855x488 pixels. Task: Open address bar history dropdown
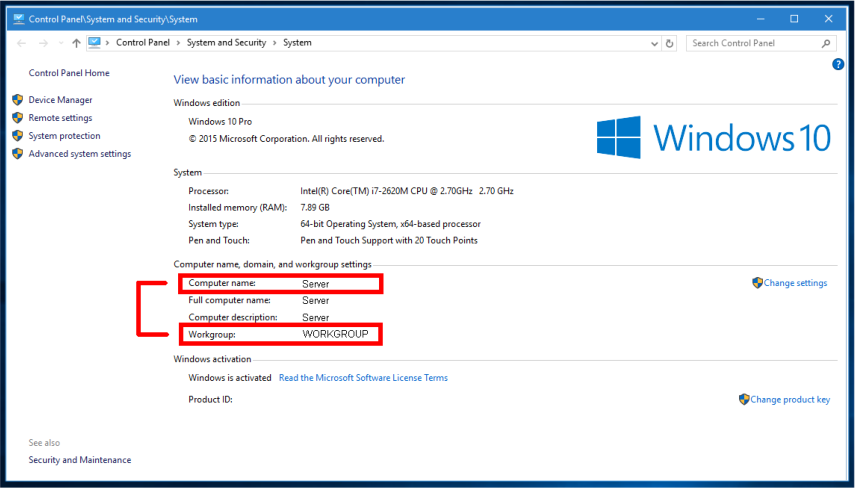tap(654, 44)
